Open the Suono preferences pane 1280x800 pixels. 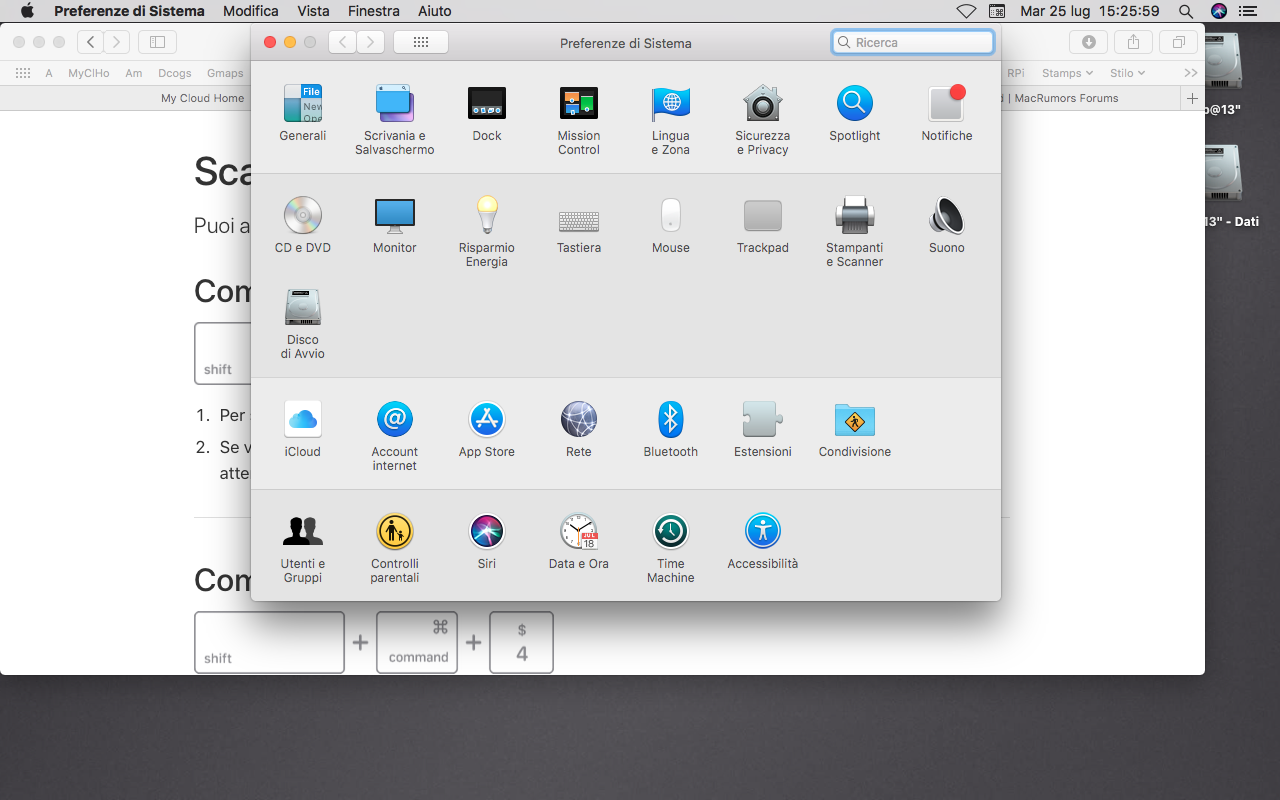[947, 225]
